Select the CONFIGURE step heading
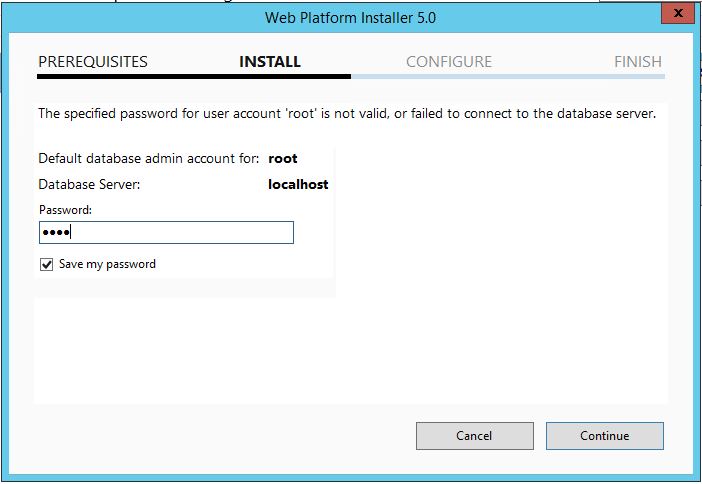The height and width of the screenshot is (484, 702). tap(449, 61)
